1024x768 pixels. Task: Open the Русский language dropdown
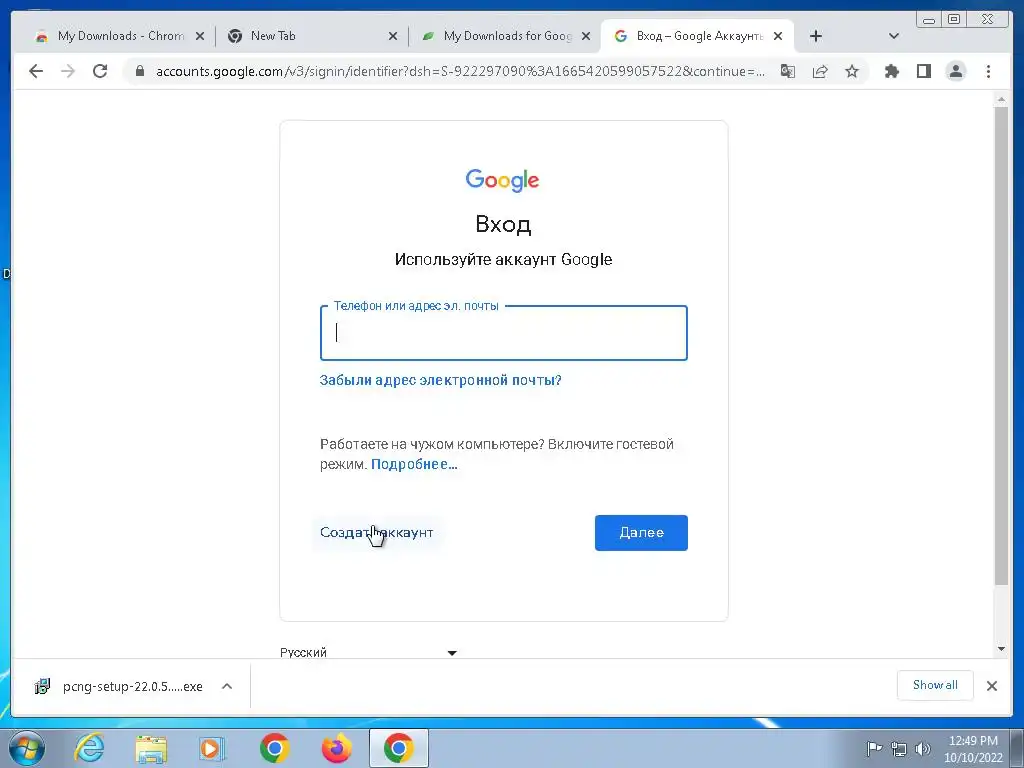(x=368, y=652)
